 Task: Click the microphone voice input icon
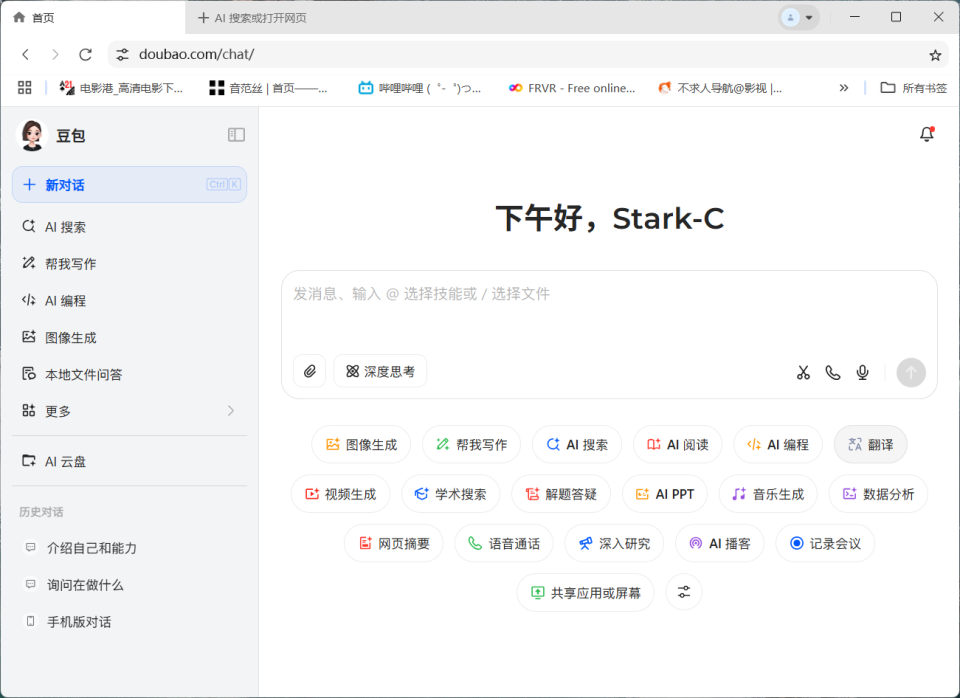pos(863,372)
